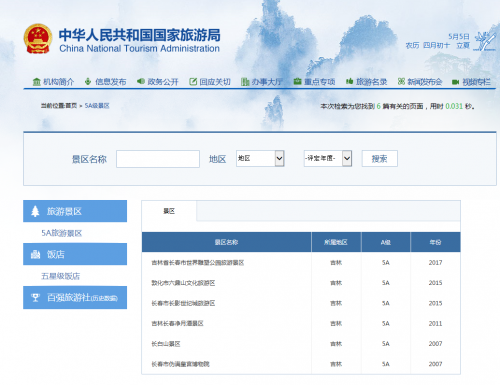The width and height of the screenshot is (500, 385).
Task: Open 敦化市六鼎山文化旅游区 entry
Action: point(183,283)
